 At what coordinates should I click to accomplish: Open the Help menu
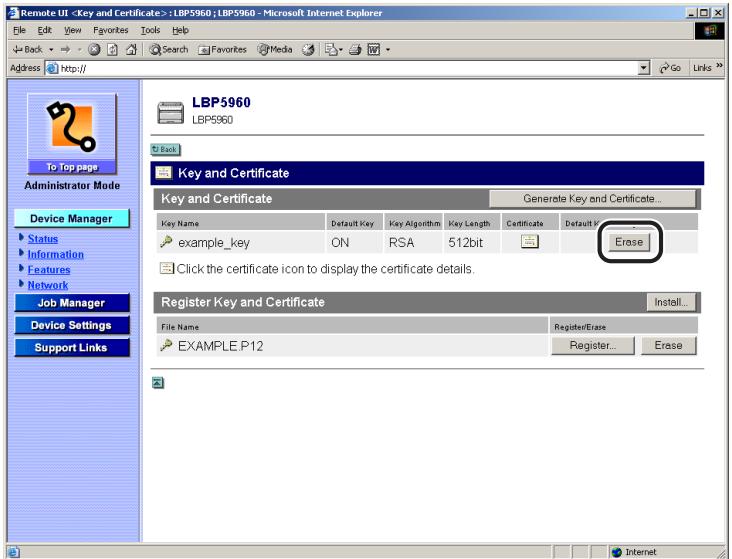pyautogui.click(x=180, y=30)
